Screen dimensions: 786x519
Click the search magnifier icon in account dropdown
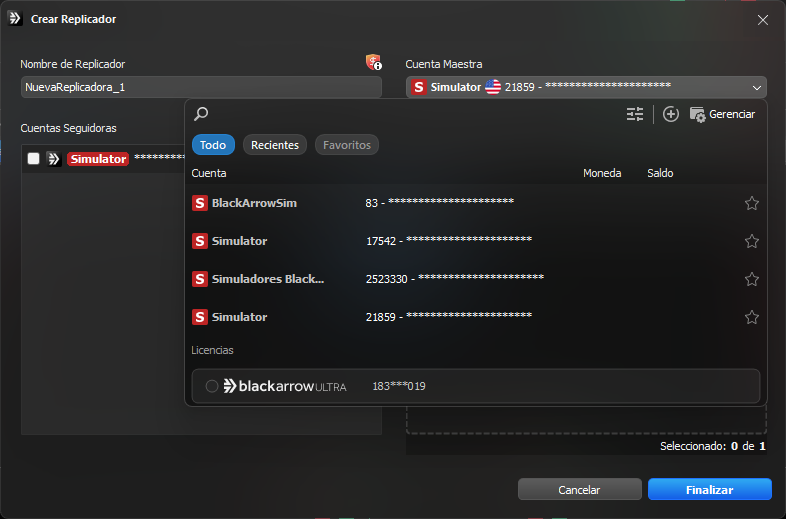click(201, 114)
